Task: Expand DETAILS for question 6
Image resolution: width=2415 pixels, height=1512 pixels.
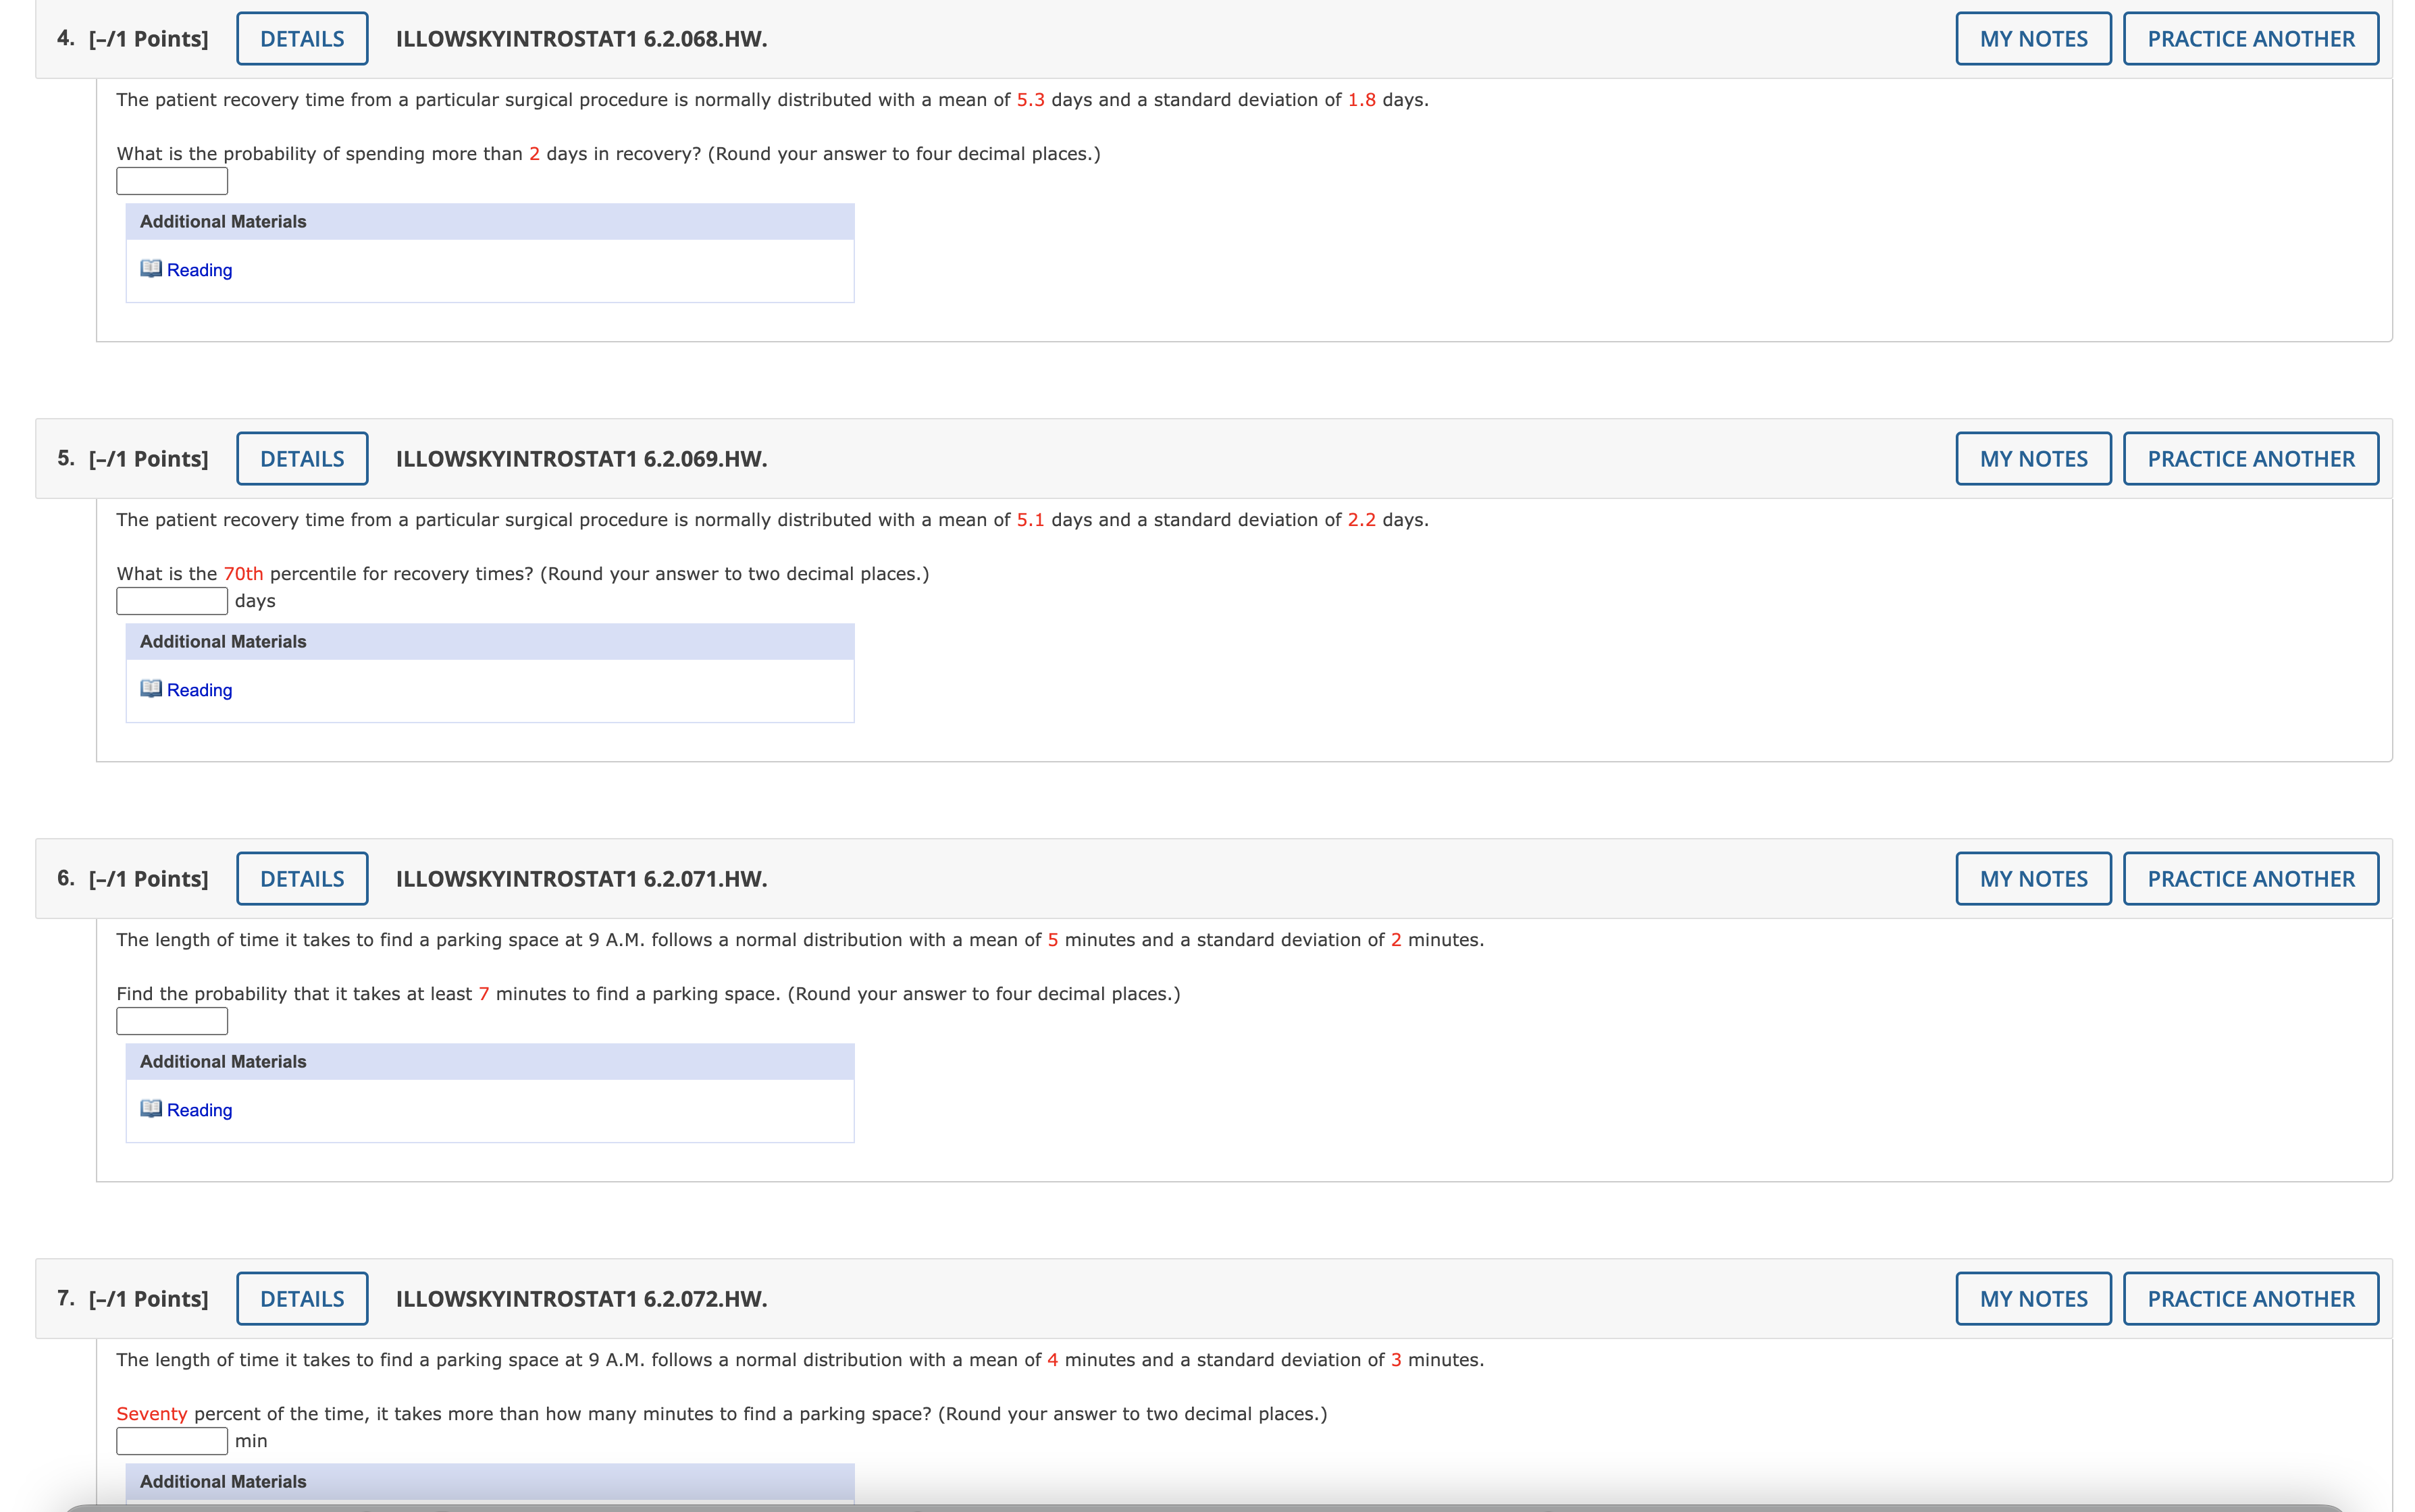Action: click(x=302, y=879)
